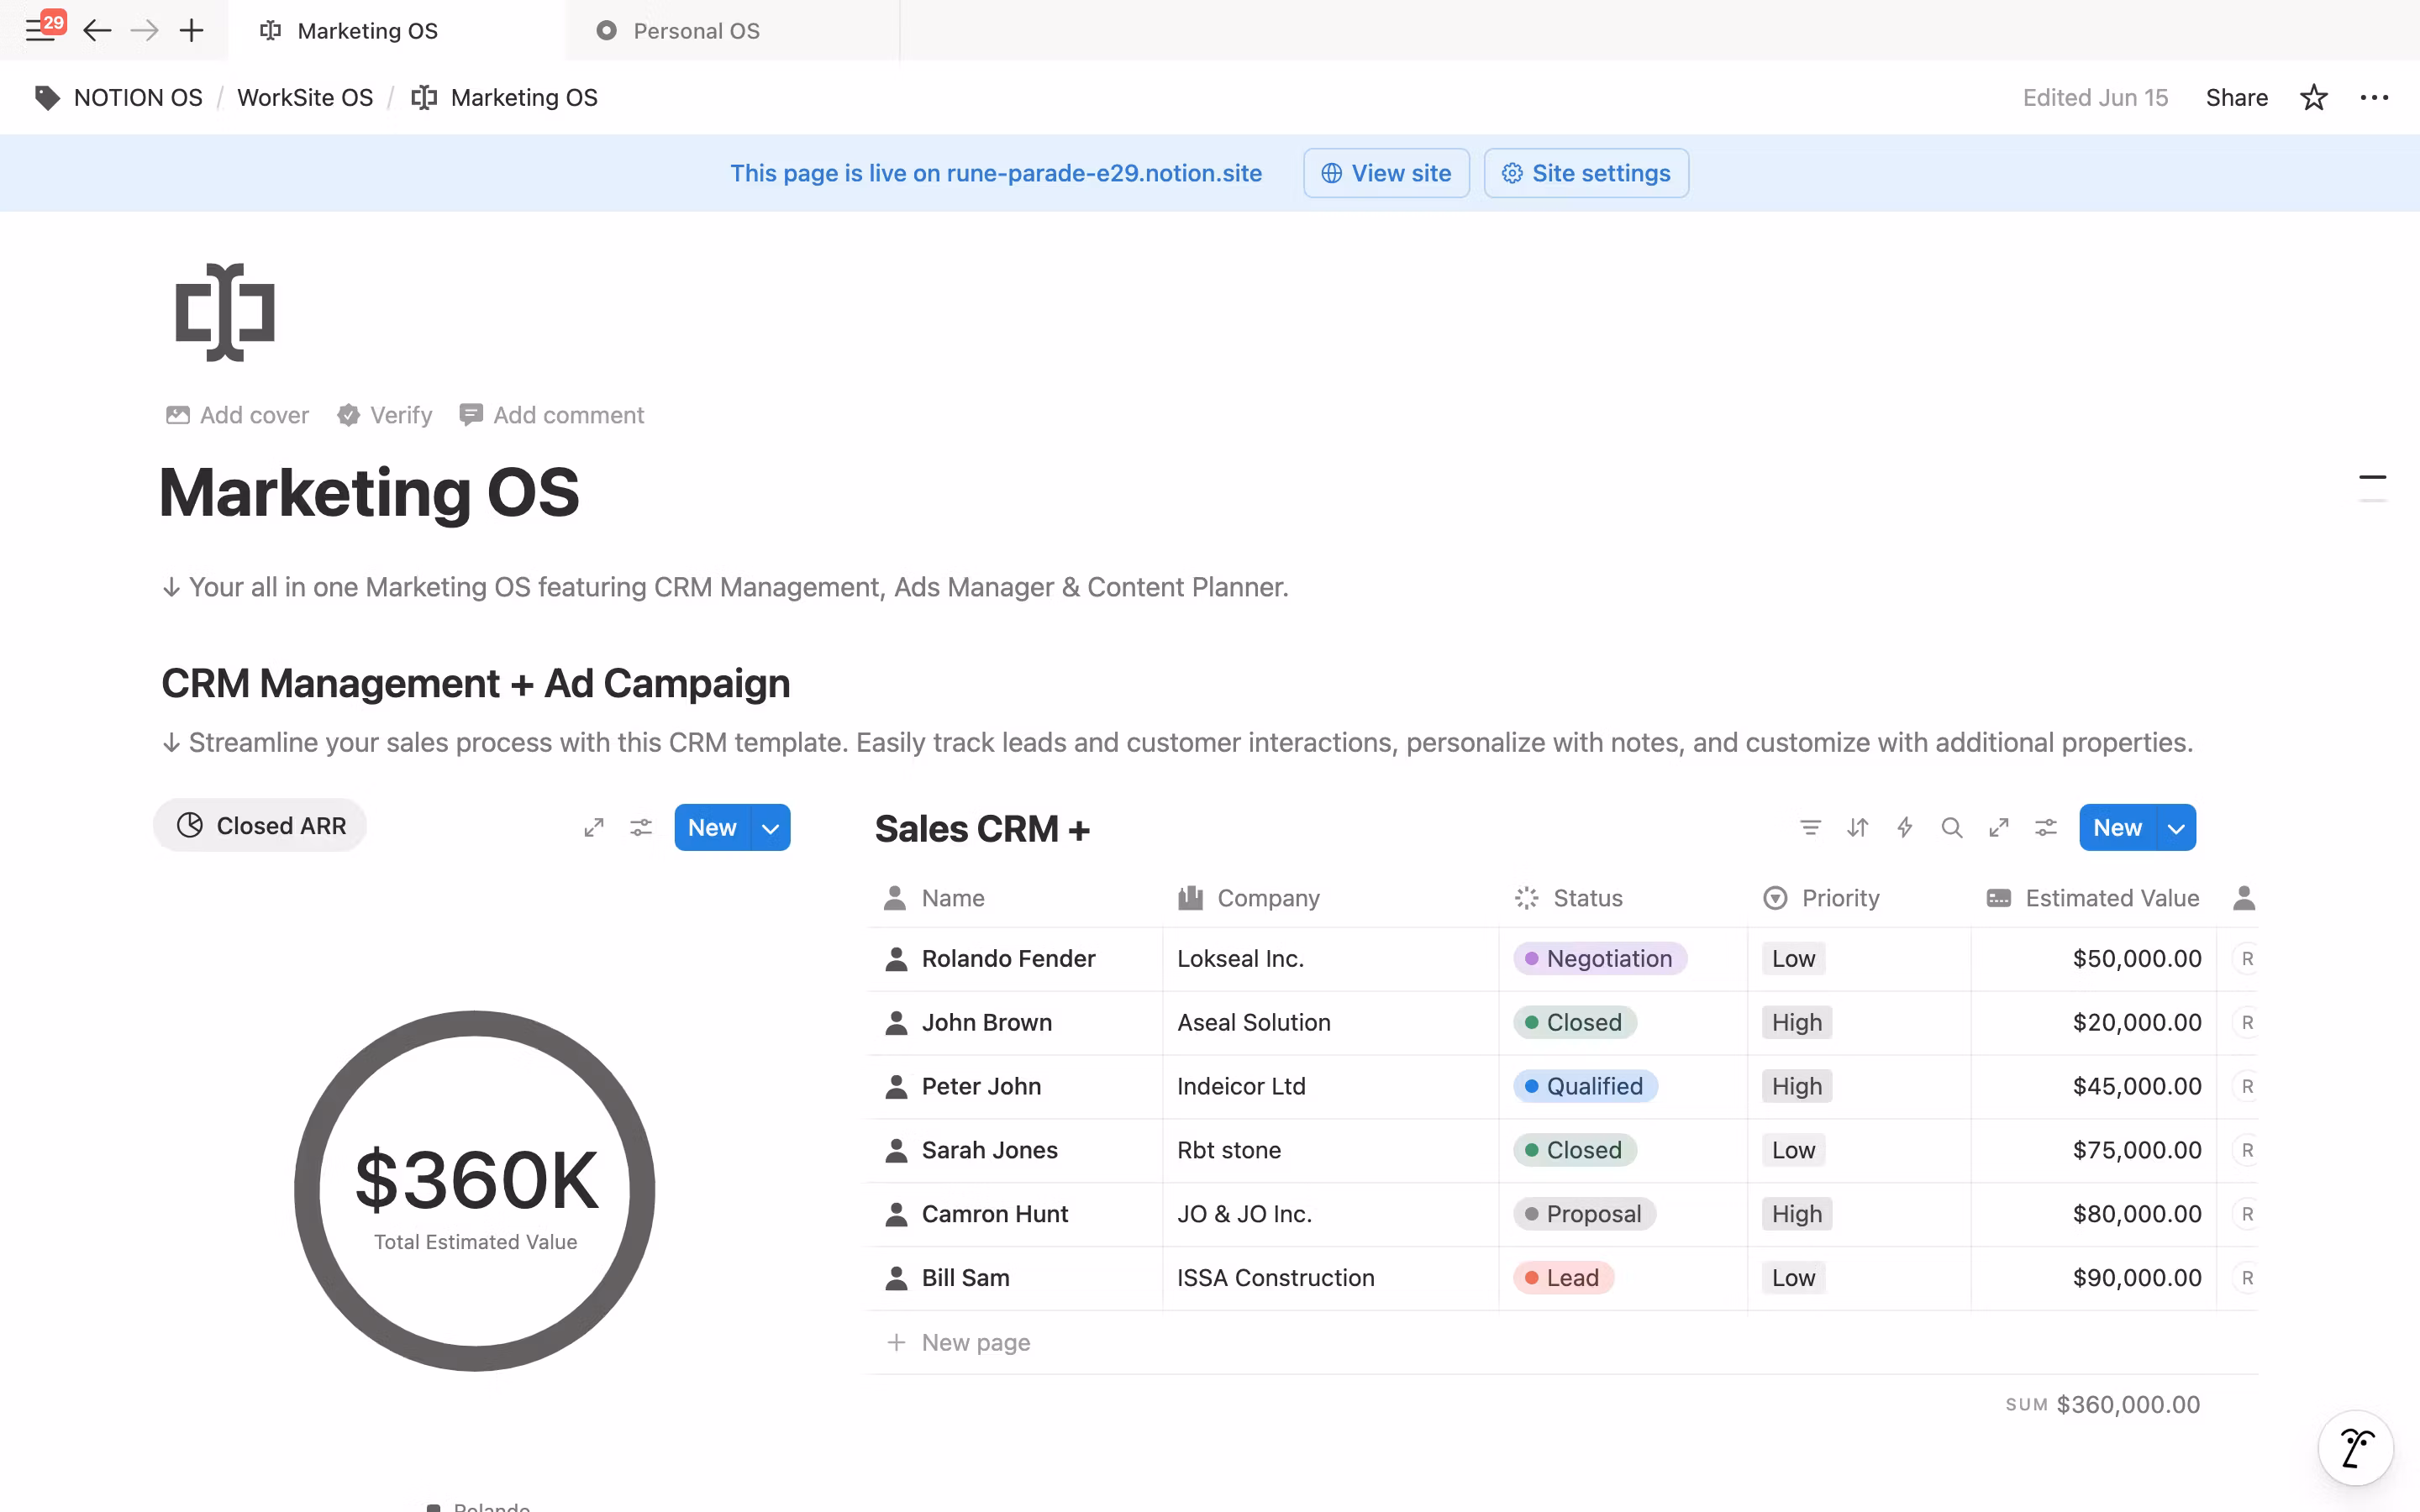Click the Negotiation status tag
This screenshot has width=2420, height=1512.
tap(1599, 958)
